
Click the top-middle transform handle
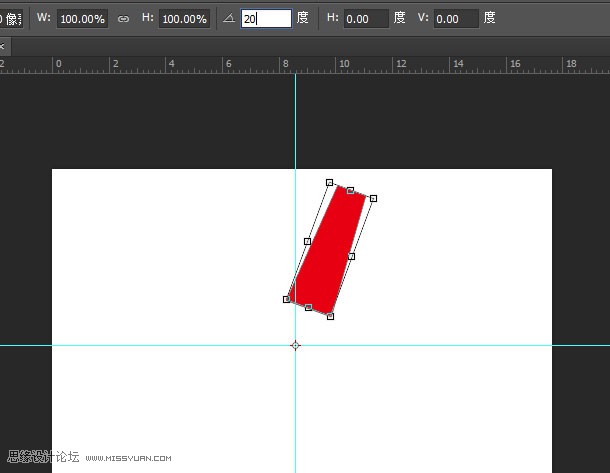350,190
